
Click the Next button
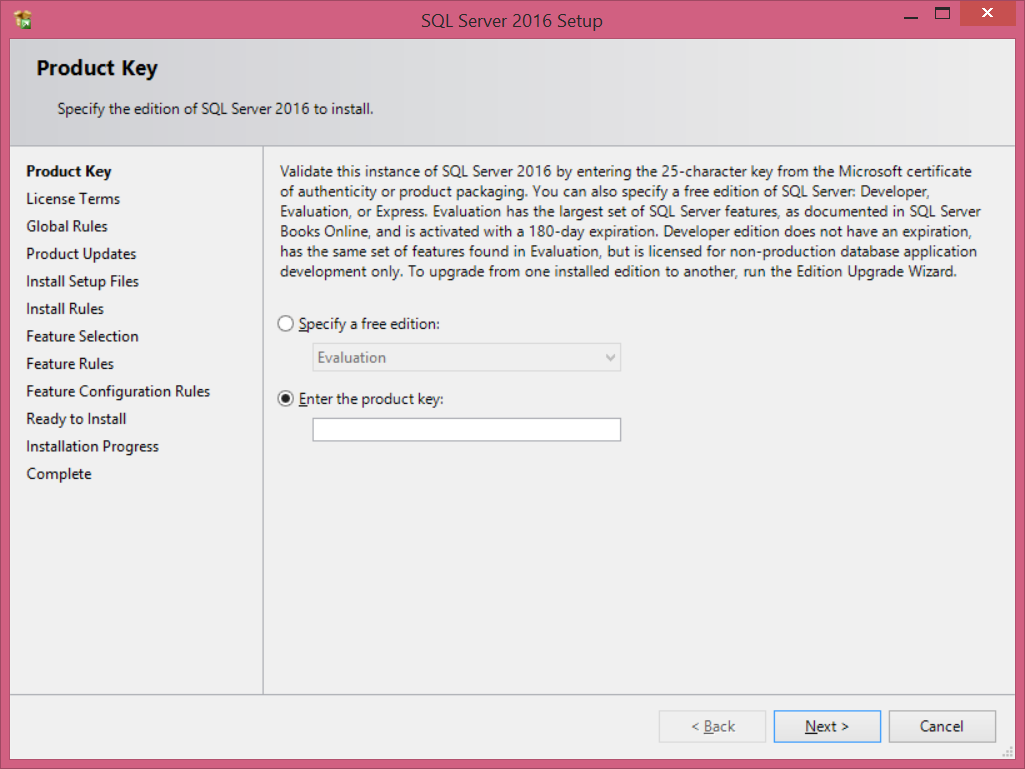pos(827,726)
